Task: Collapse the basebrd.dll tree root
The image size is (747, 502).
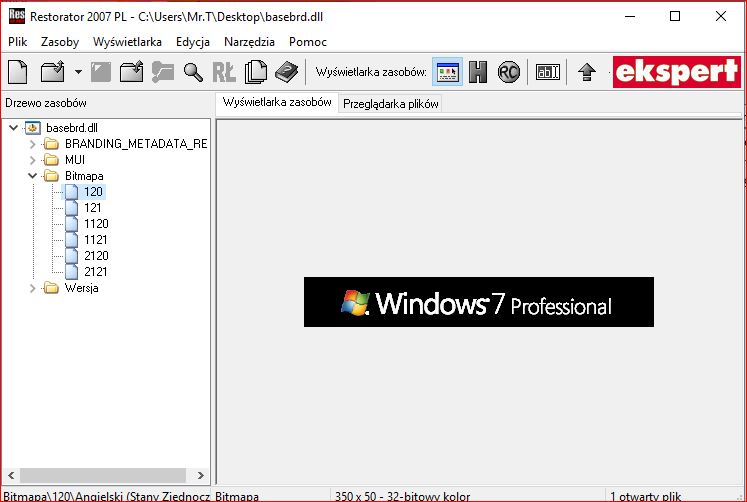Action: pyautogui.click(x=14, y=128)
